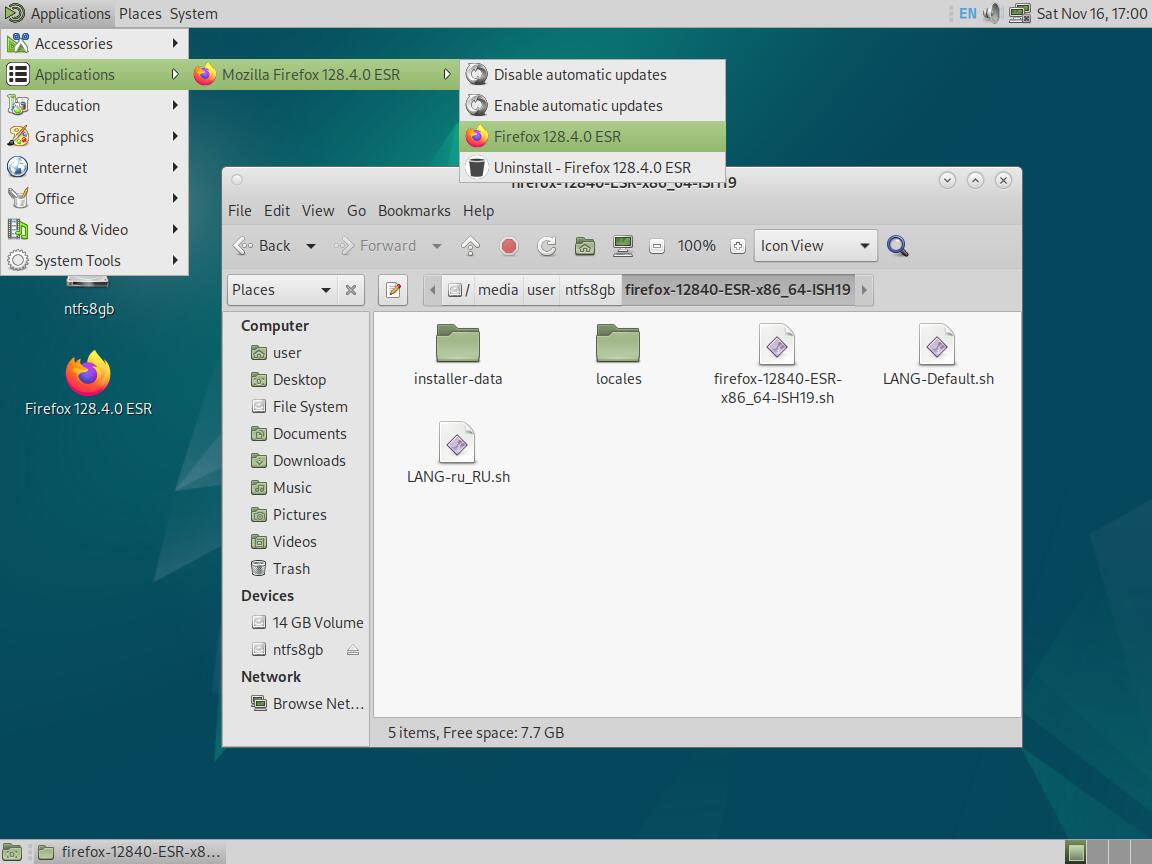1152x864 pixels.
Task: Click the magnifier Search icon
Action: 897,246
